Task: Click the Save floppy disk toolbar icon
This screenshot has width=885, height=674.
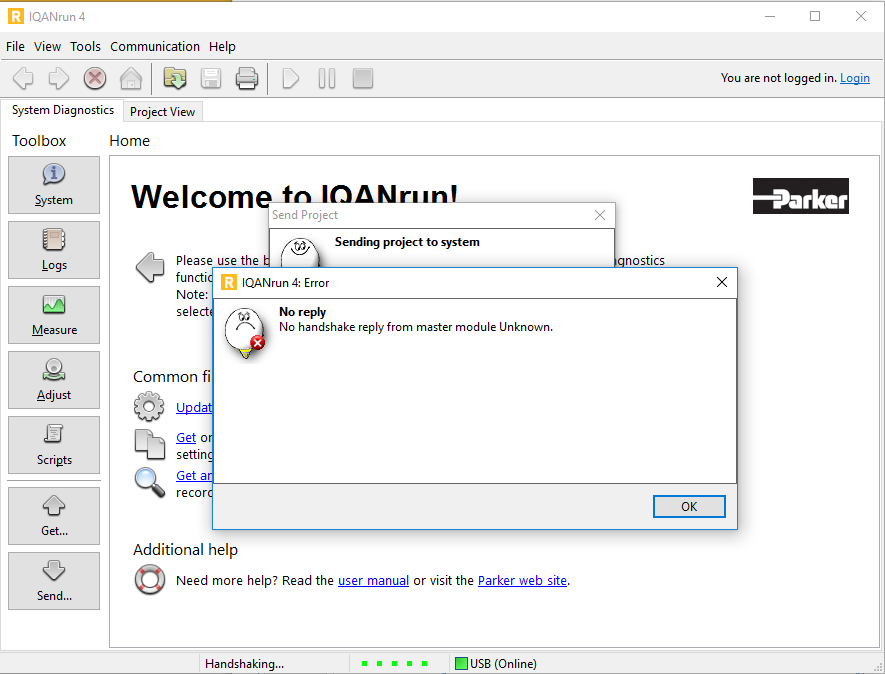Action: [x=211, y=78]
